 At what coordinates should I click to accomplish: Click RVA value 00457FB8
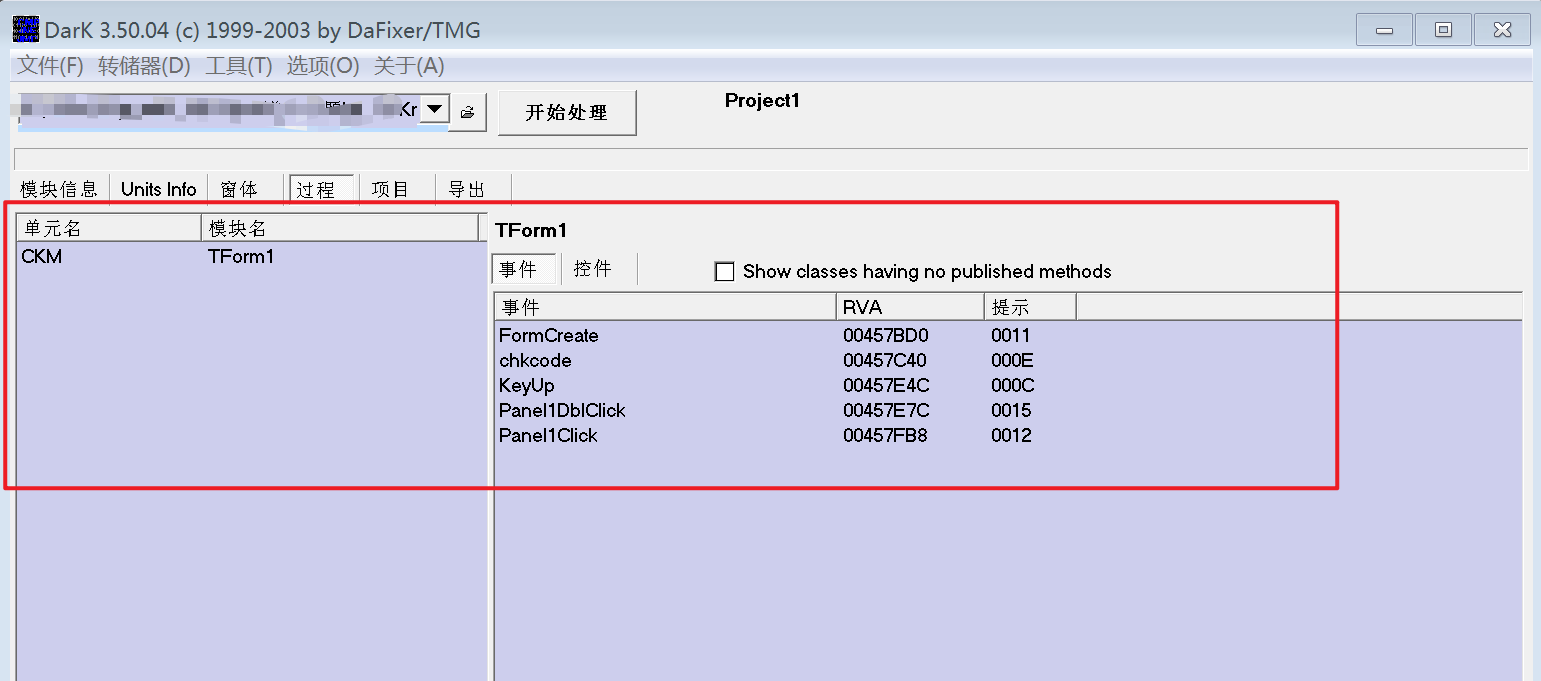(x=885, y=435)
